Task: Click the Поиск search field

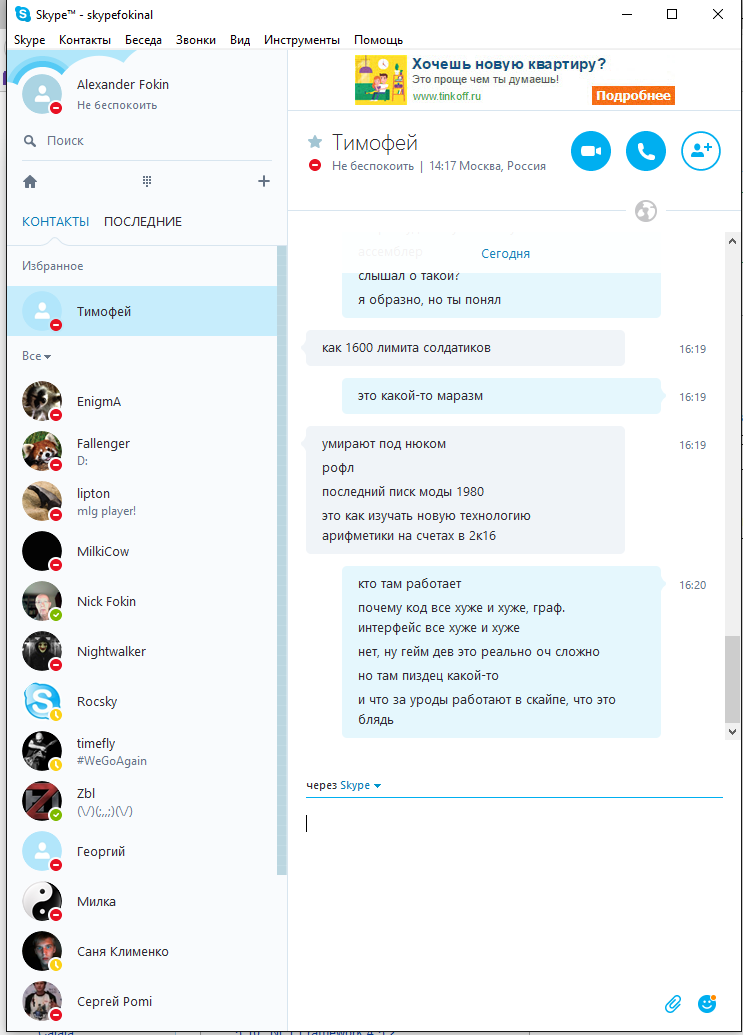Action: [146, 141]
